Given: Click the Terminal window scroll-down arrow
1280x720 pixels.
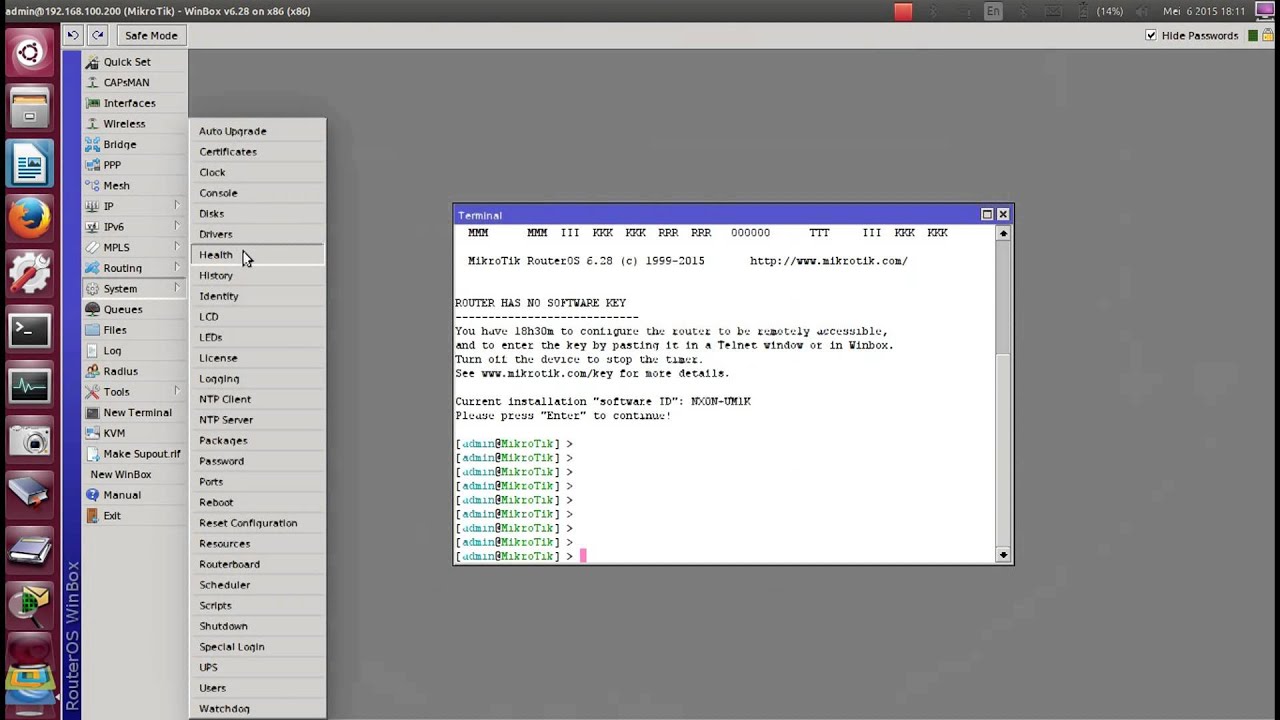Looking at the screenshot, I should [1003, 555].
